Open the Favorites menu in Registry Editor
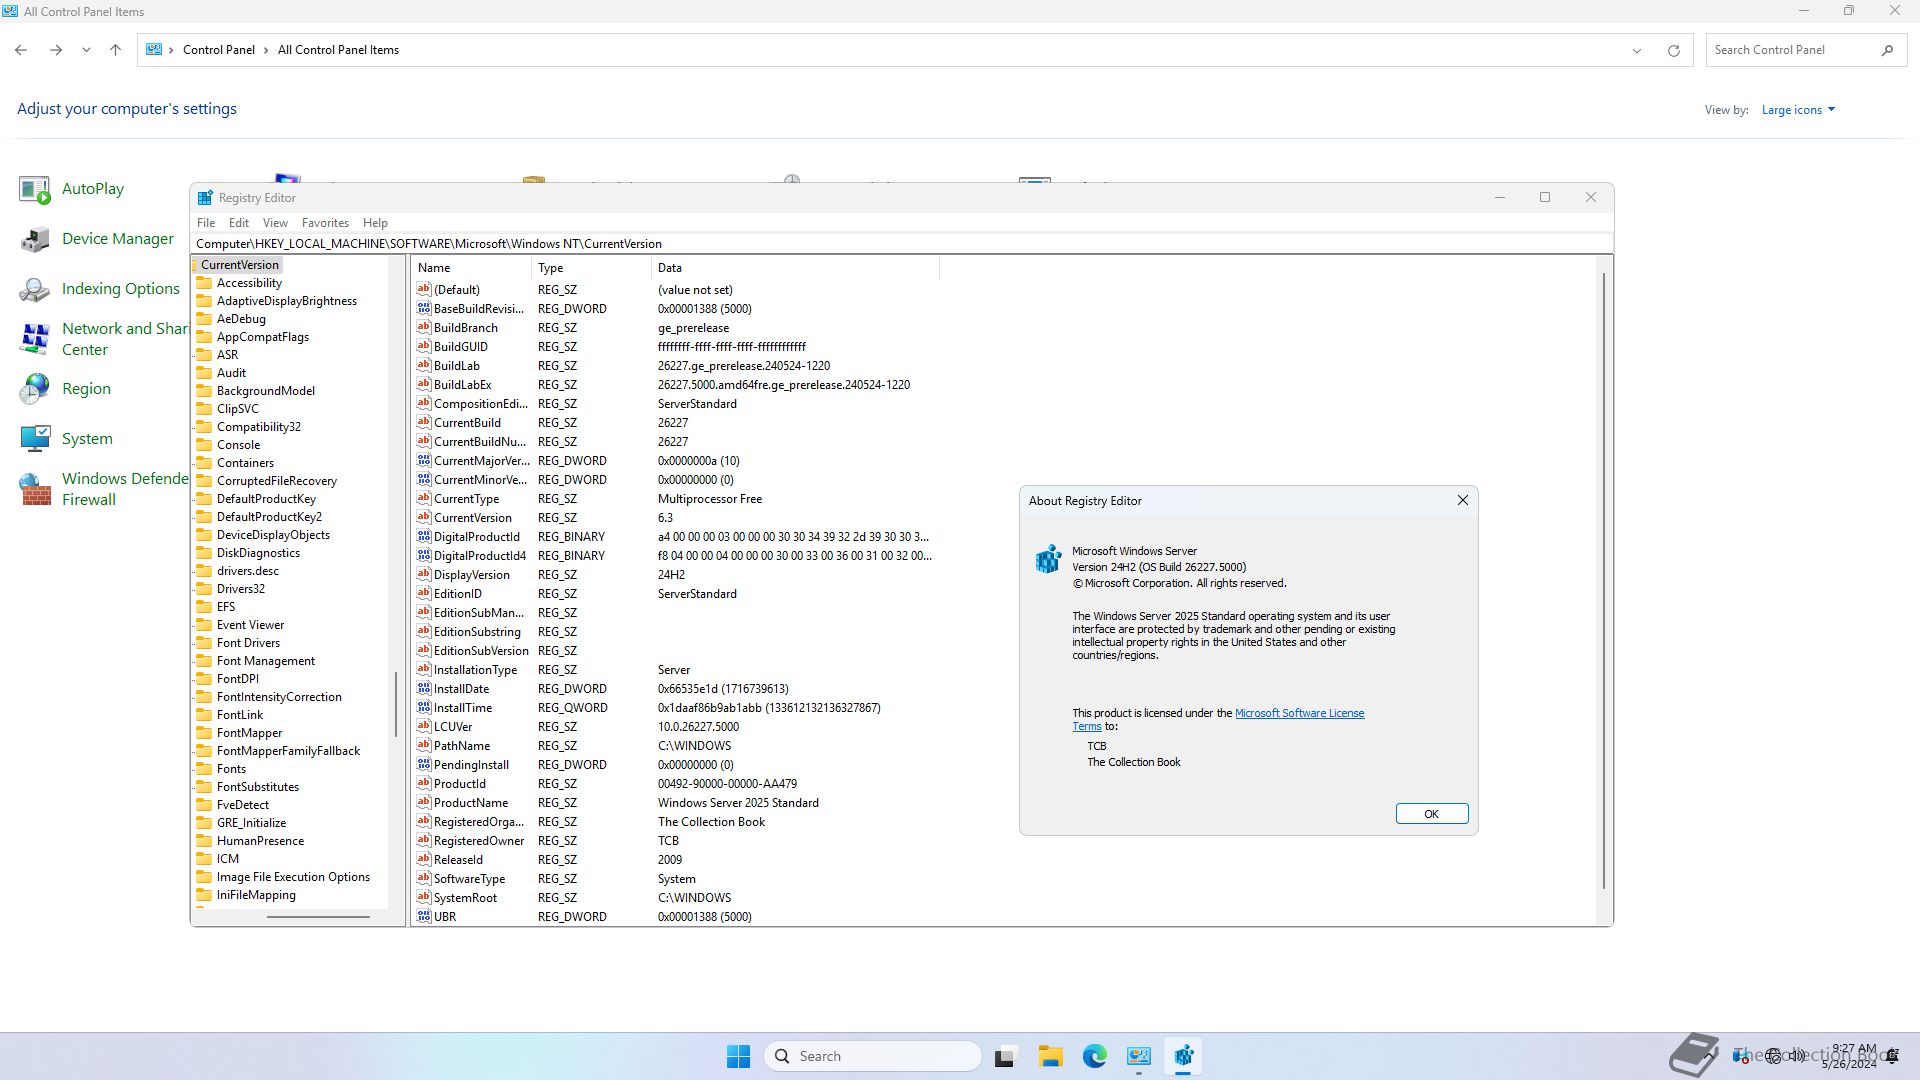Screen dimensions: 1920x1080 point(325,223)
